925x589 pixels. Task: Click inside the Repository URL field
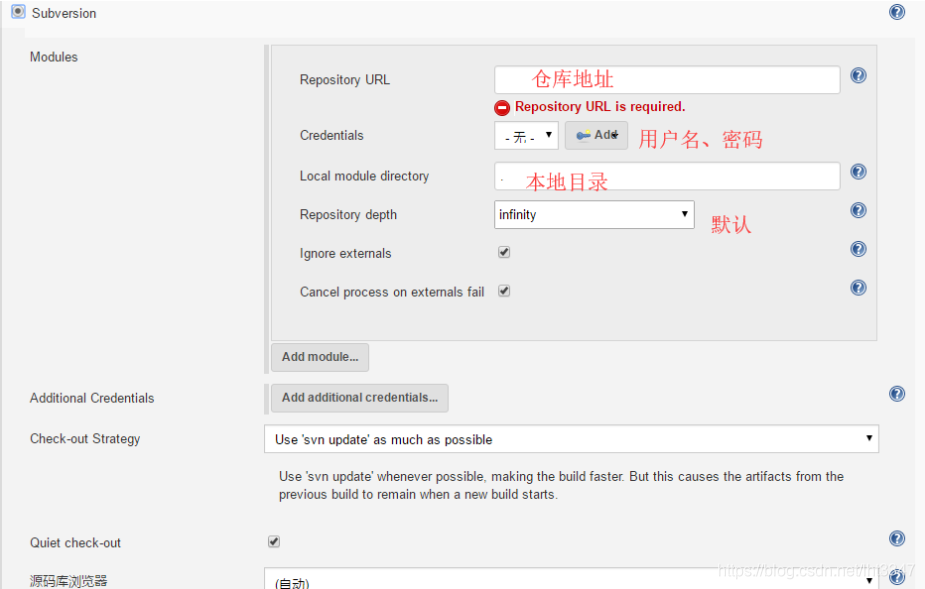coord(665,79)
